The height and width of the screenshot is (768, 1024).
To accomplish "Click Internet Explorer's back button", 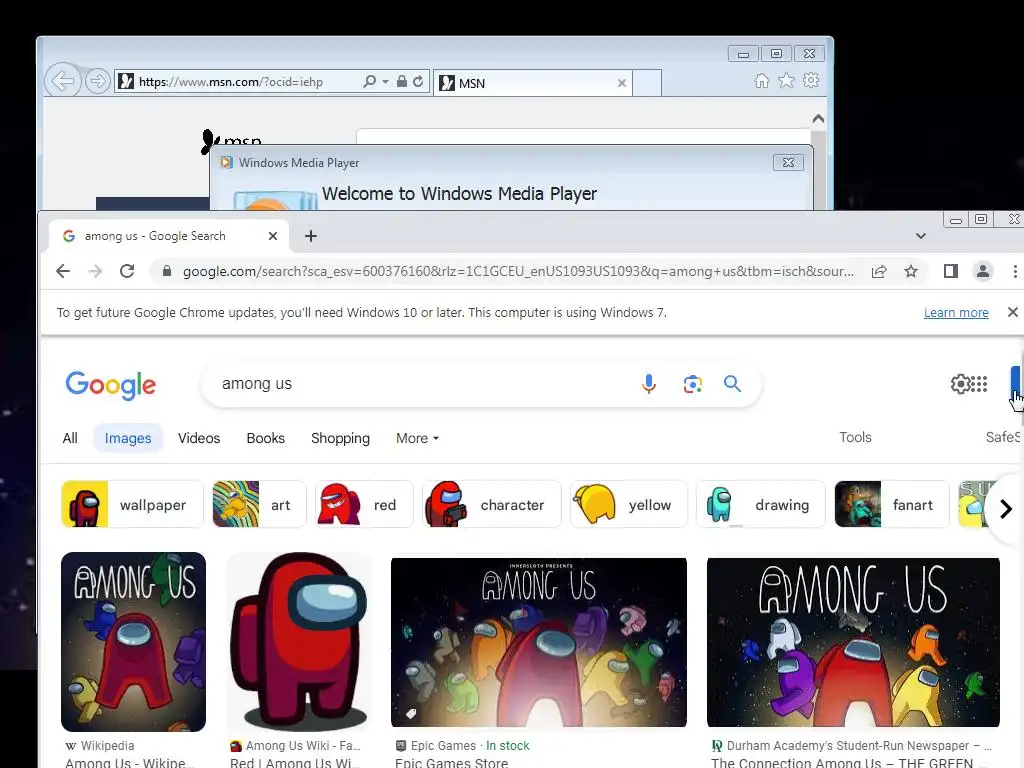I will point(63,81).
